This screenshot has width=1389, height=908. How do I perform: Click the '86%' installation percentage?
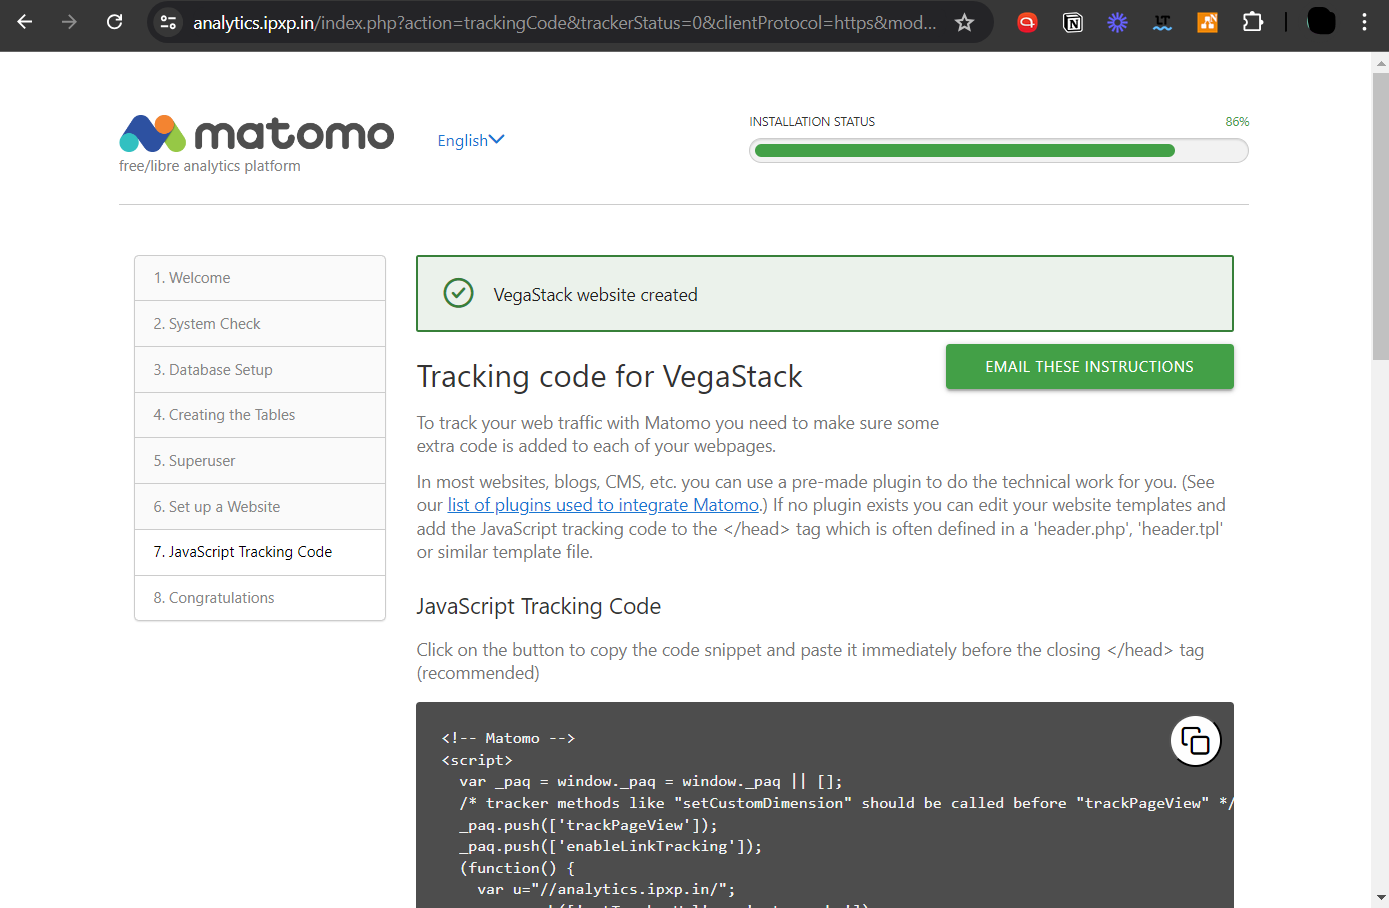[x=1237, y=122]
